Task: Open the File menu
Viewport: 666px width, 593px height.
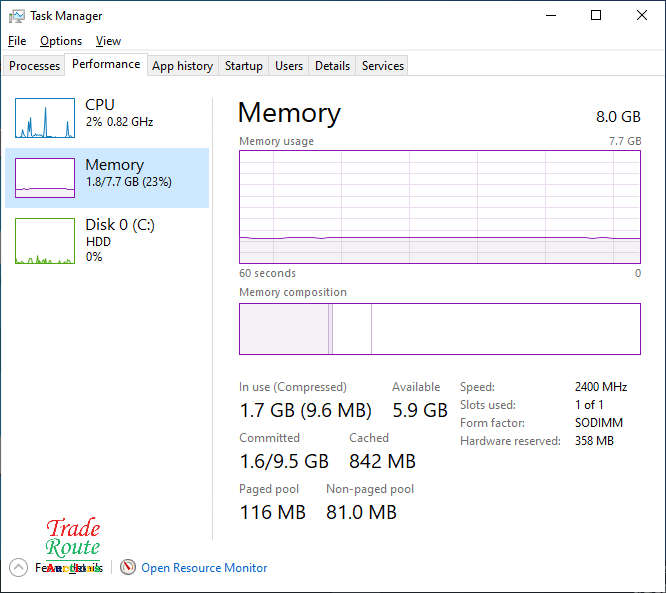Action: point(17,41)
